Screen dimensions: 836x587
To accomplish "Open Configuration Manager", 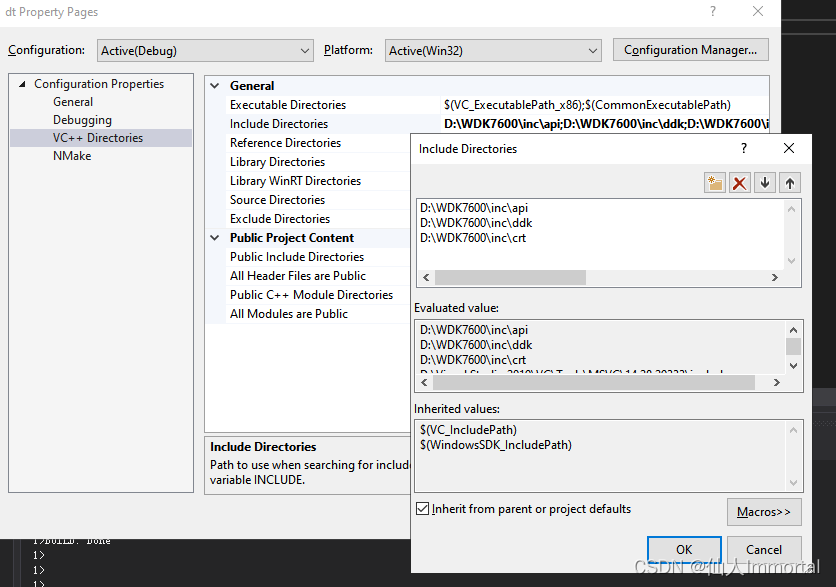I will pos(690,50).
